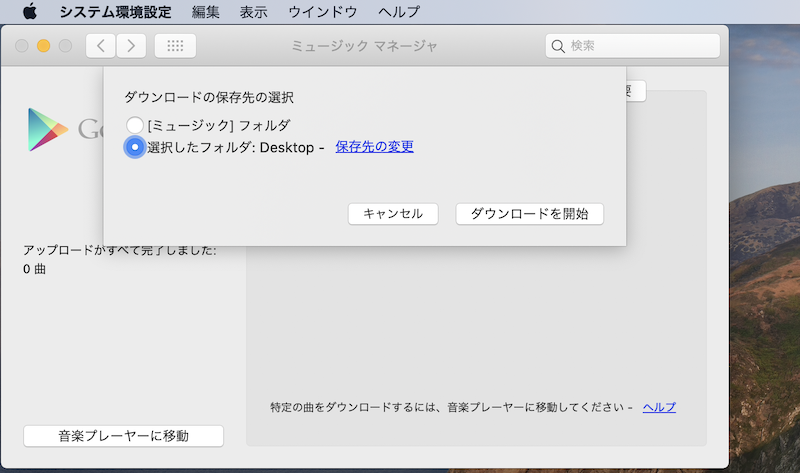Open the ヘルプ link at the bottom
Image resolution: width=800 pixels, height=473 pixels.
coord(659,407)
